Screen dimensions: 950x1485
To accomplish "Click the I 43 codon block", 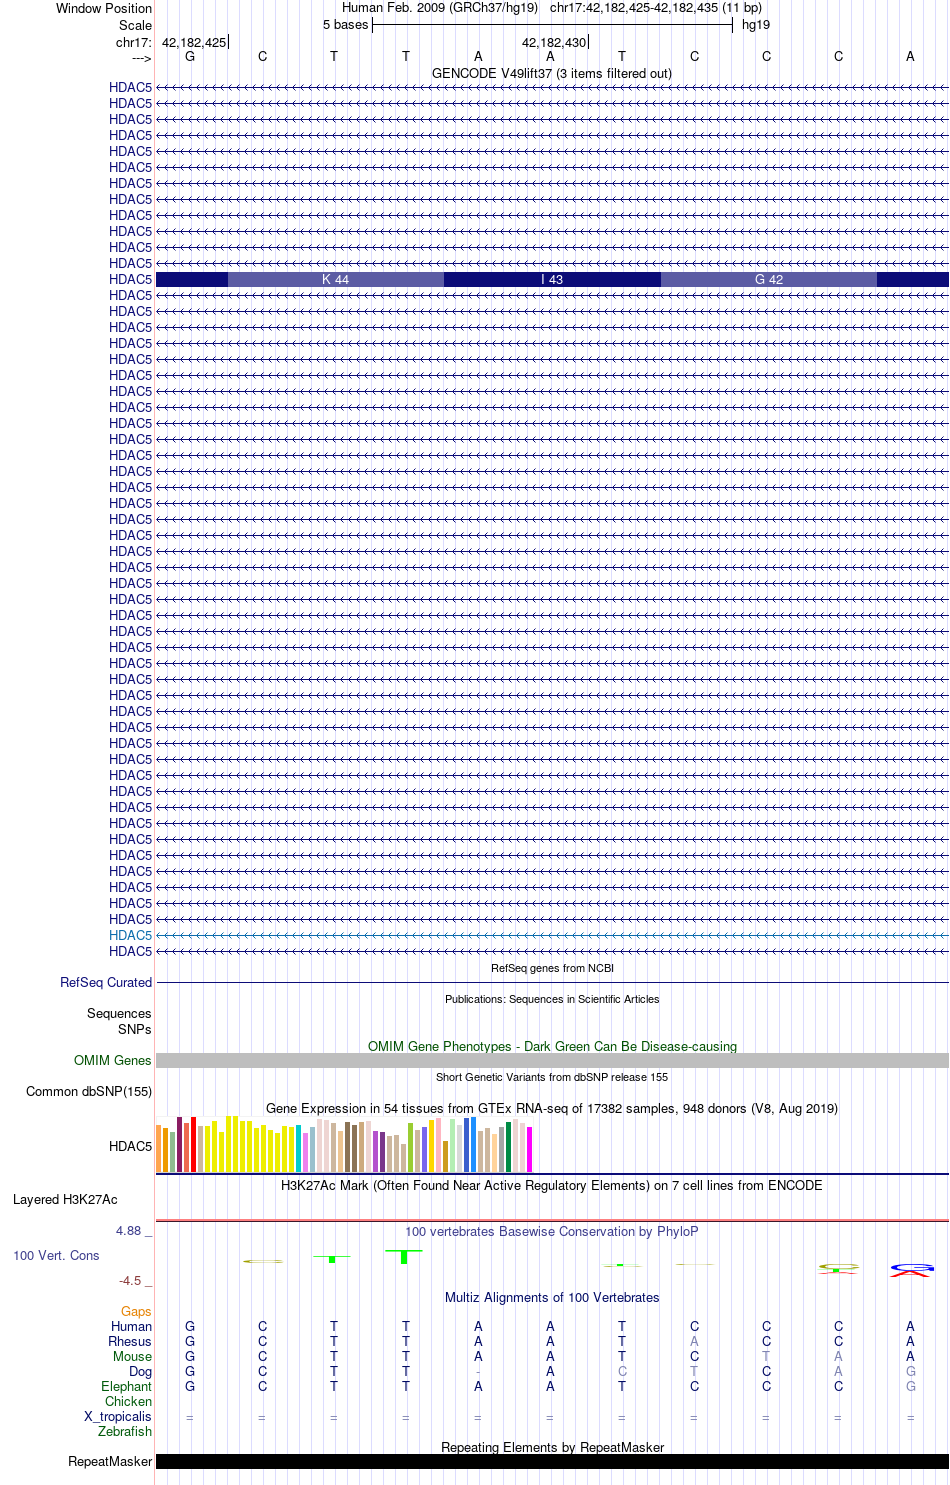I will (552, 280).
